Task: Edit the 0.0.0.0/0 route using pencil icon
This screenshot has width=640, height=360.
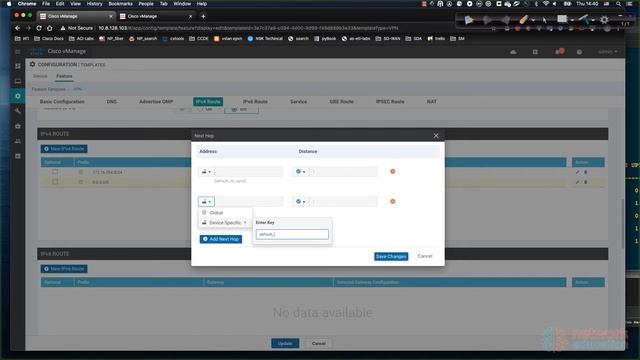Action: pos(577,182)
